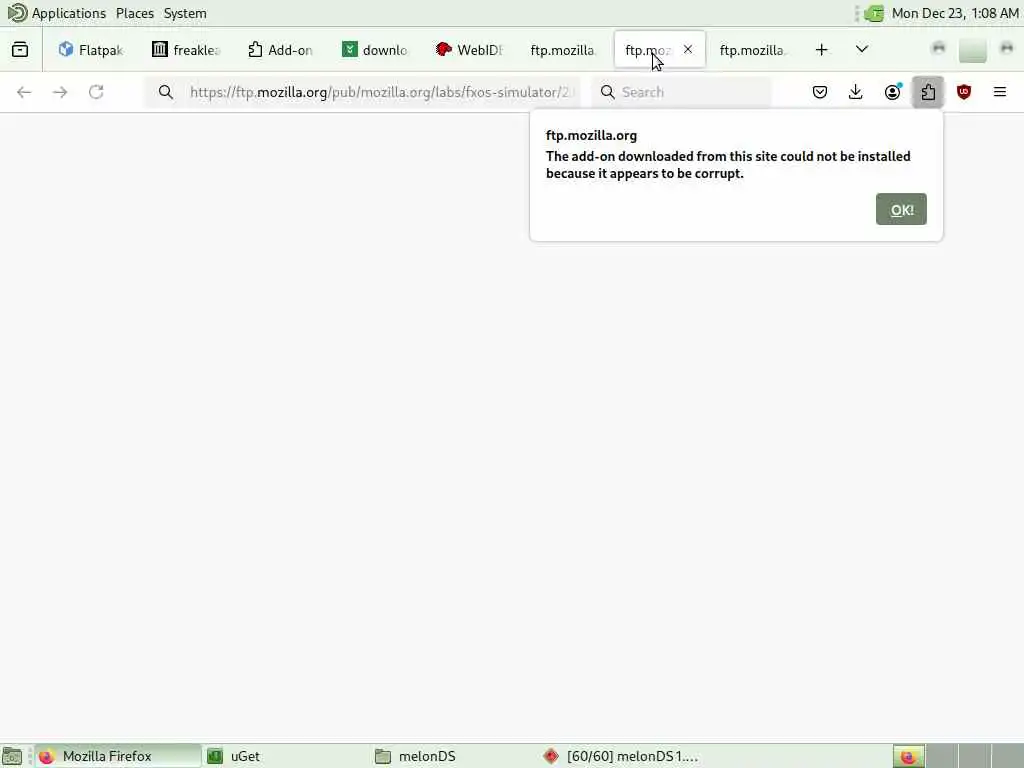Viewport: 1024px width, 768px height.
Task: Open the ftp.mozilla tab left of the active tab
Action: coord(563,50)
